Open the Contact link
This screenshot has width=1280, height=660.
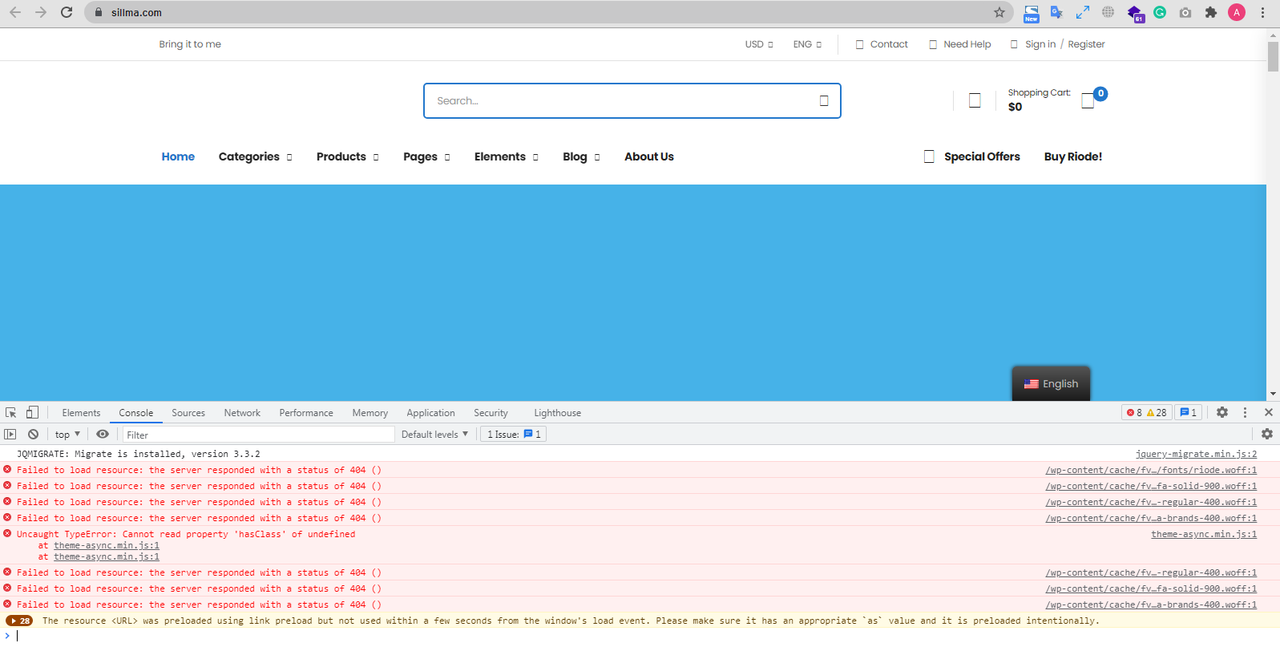click(882, 44)
